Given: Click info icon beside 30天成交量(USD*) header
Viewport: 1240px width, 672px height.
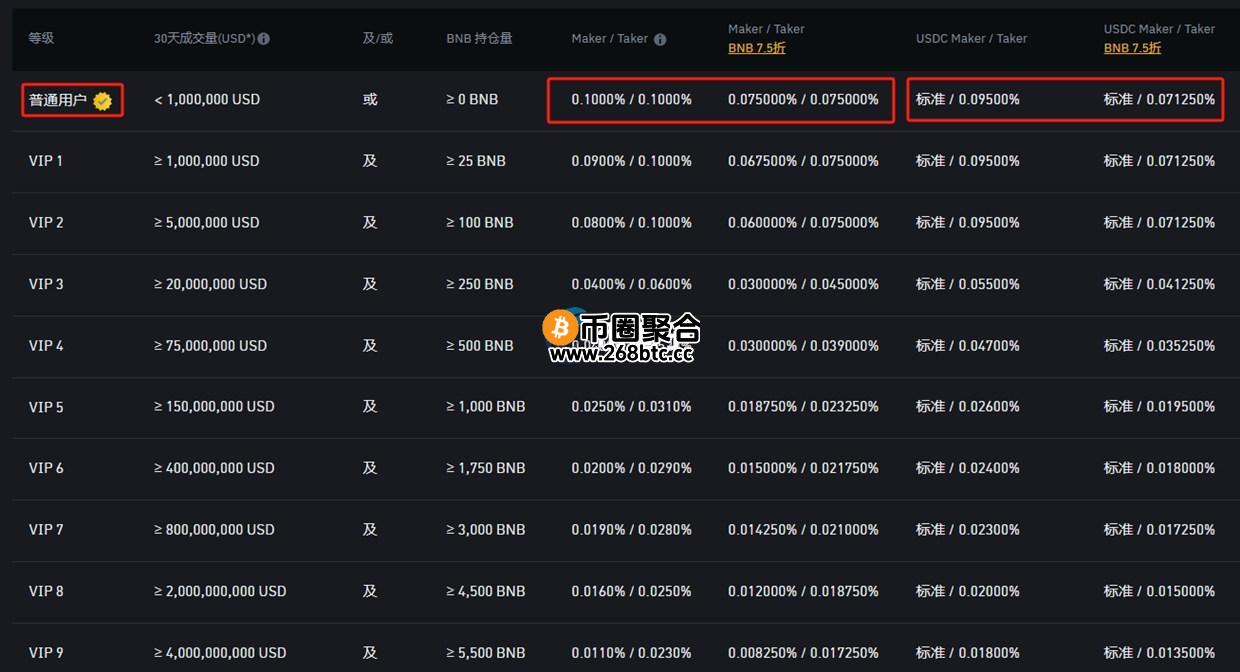Looking at the screenshot, I should pos(263,39).
